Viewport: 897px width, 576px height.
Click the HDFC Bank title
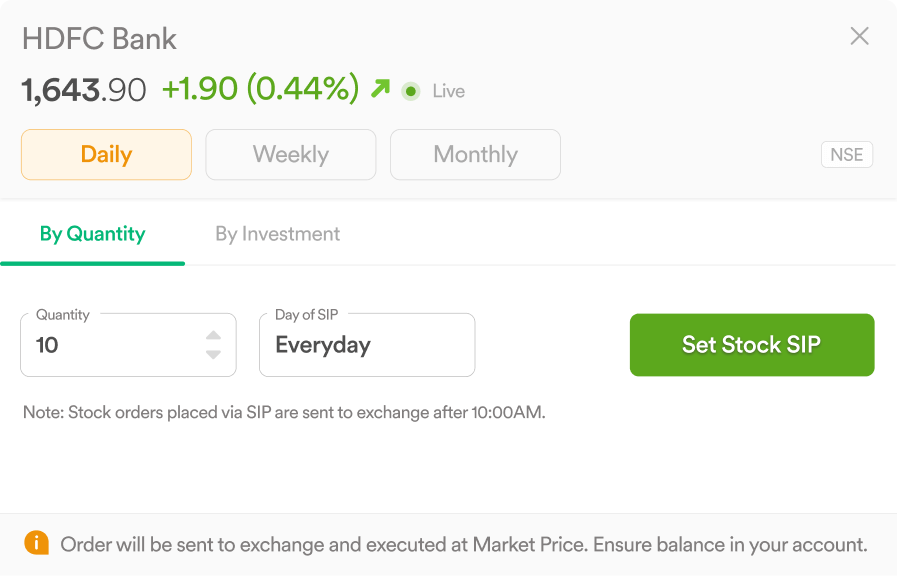point(100,39)
